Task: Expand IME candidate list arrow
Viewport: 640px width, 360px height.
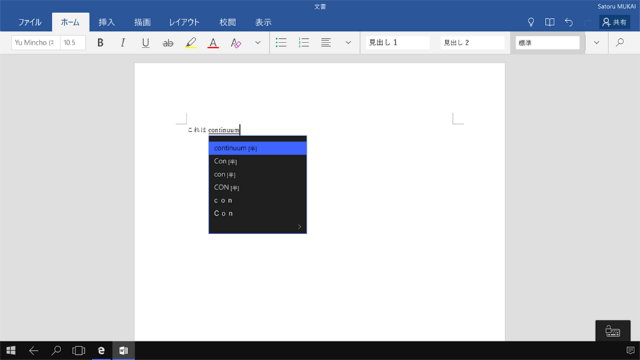Action: point(299,227)
